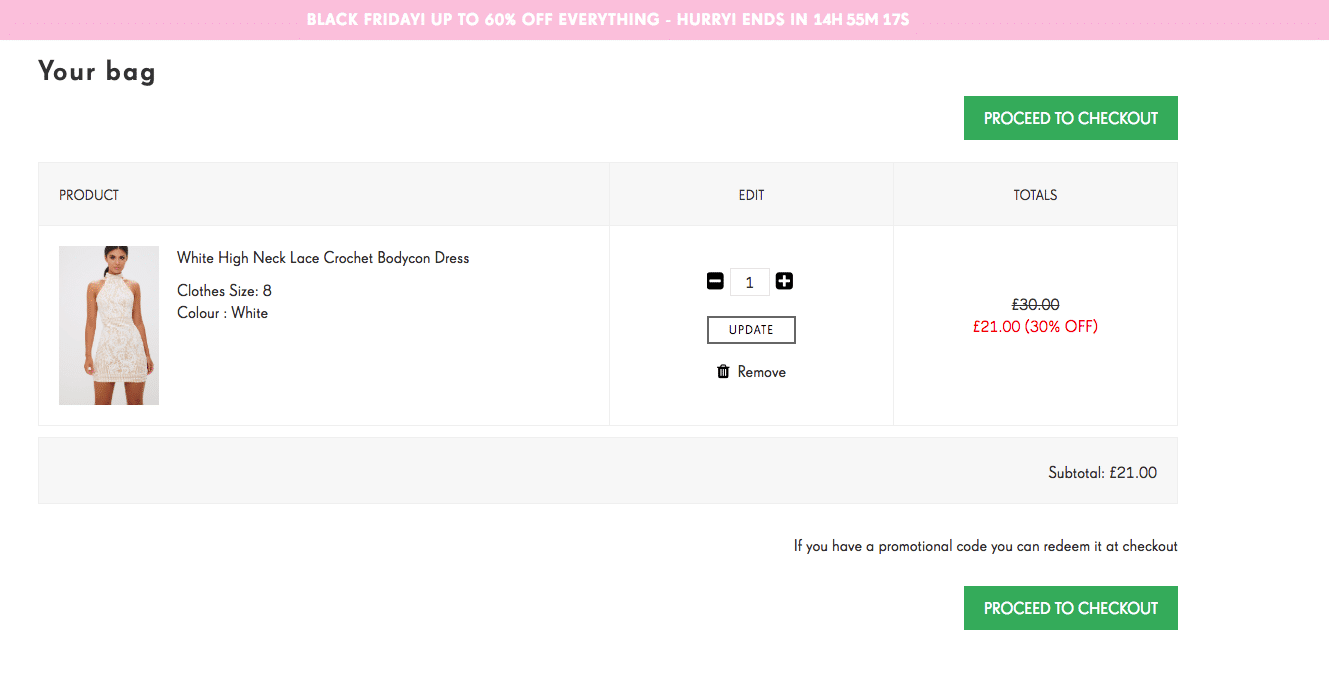Click the top PROCEED TO CHECKOUT button
Image resolution: width=1329 pixels, height=674 pixels.
coord(1070,117)
